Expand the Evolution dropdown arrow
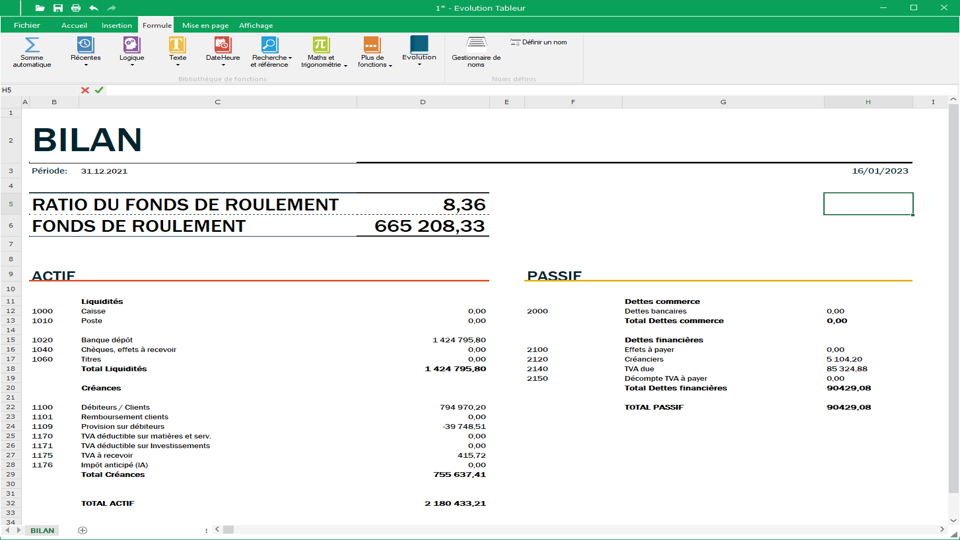The image size is (960, 540). [419, 64]
